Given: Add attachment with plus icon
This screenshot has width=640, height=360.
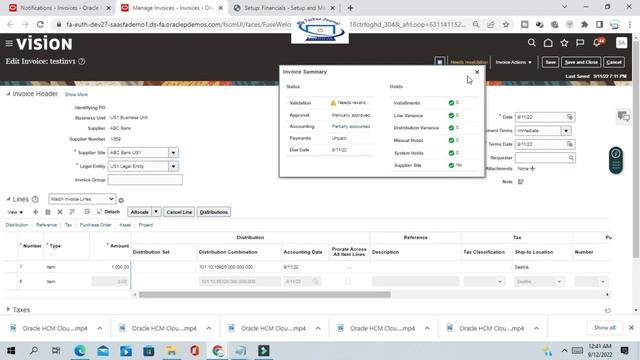Looking at the screenshot, I should (x=532, y=168).
